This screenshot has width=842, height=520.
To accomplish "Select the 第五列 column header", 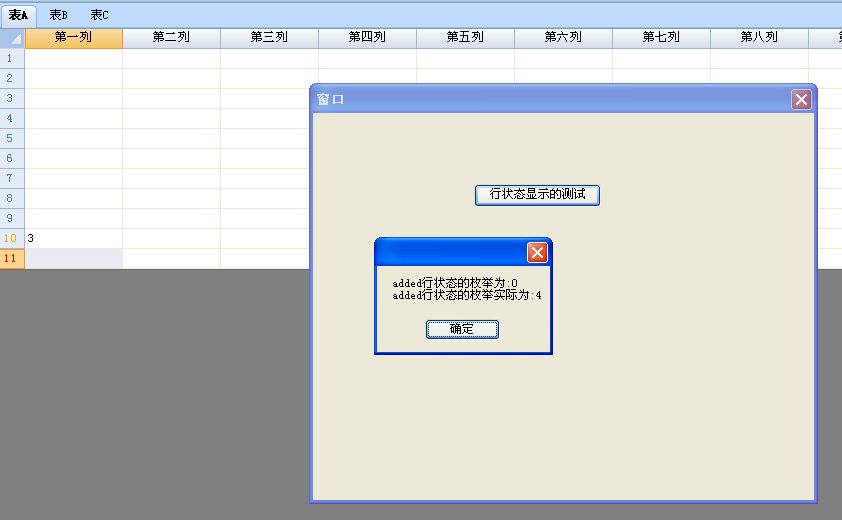I will tap(465, 38).
